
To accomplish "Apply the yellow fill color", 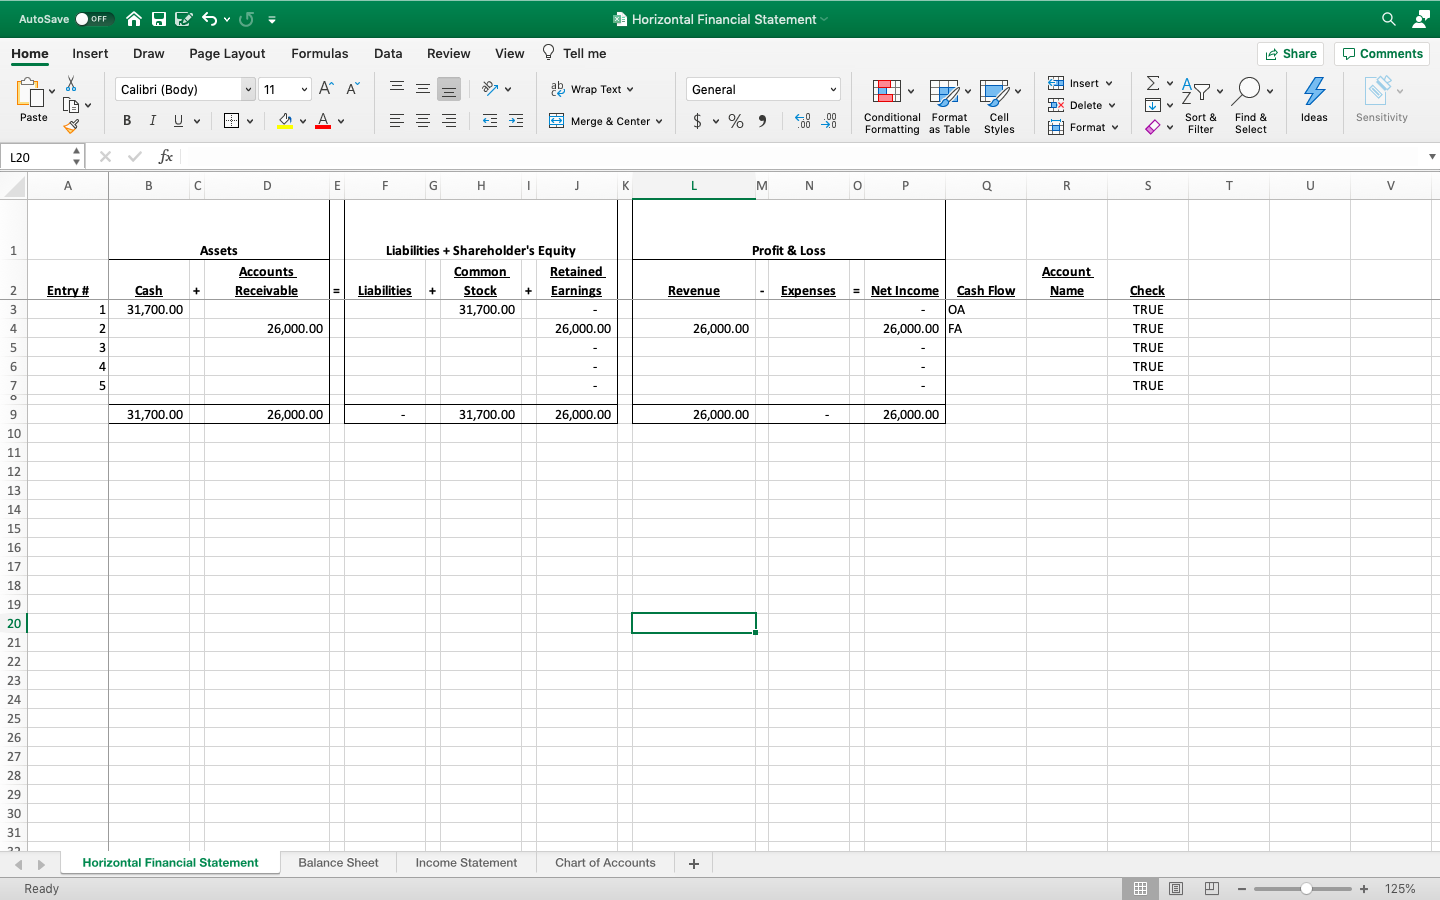I will pyautogui.click(x=285, y=121).
